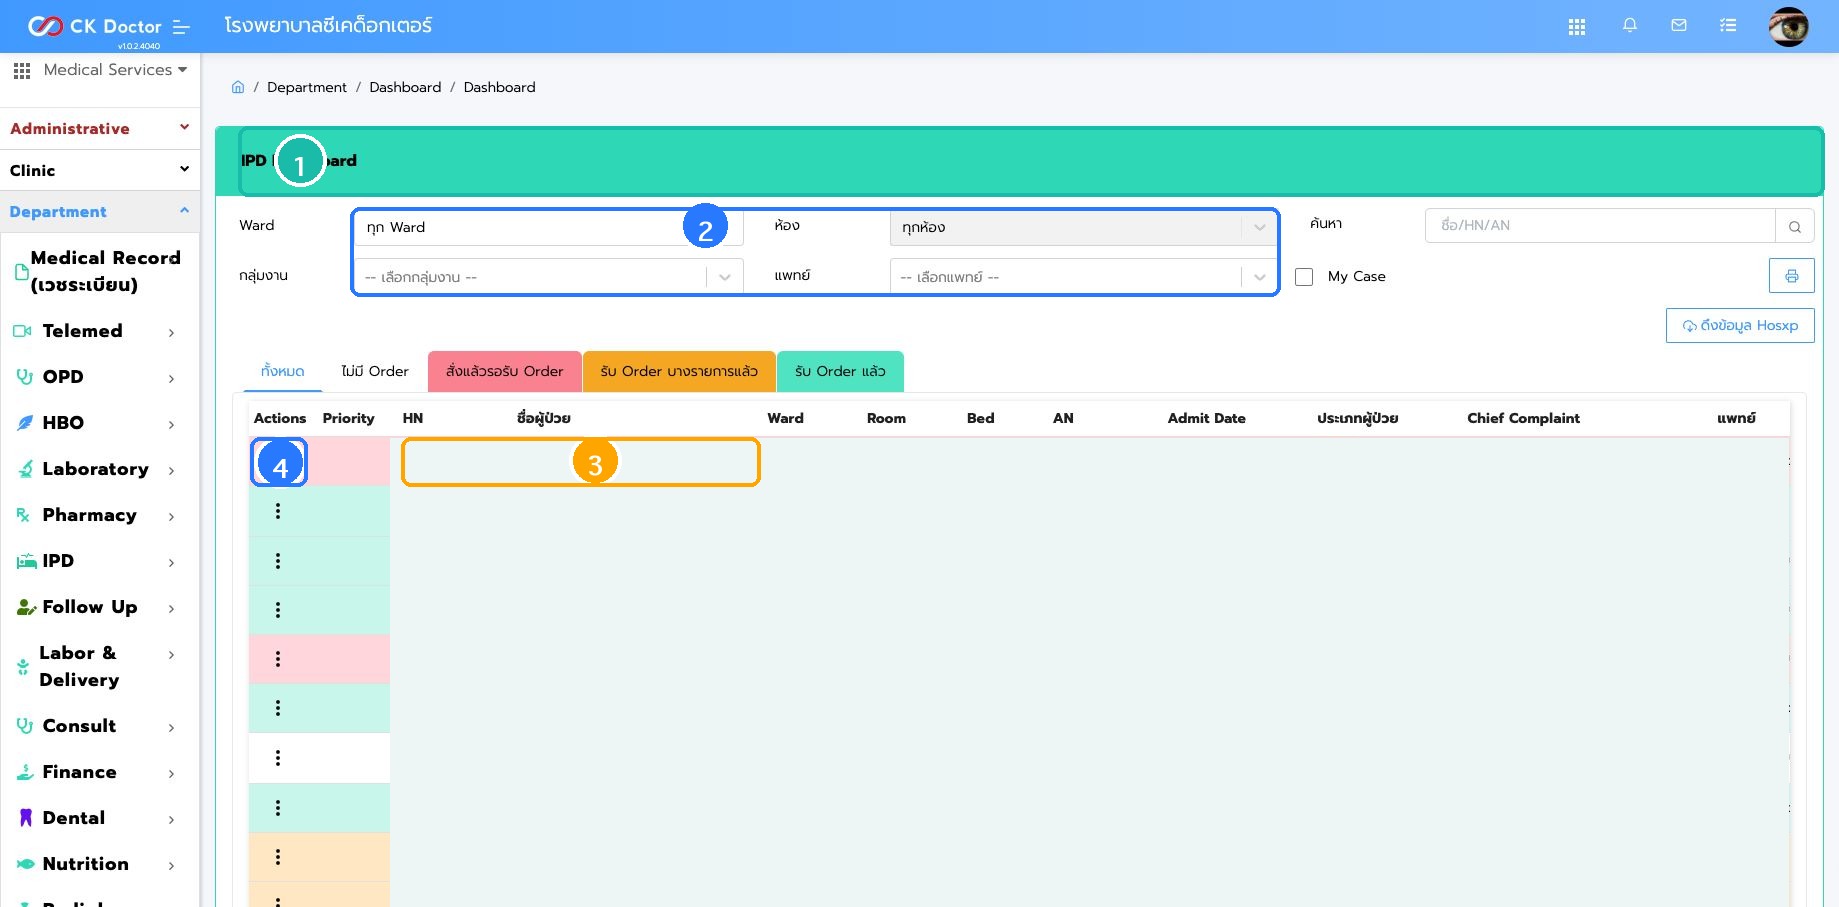1839x907 pixels.
Task: Expand the Dental submenu arrow
Action: pyautogui.click(x=171, y=819)
